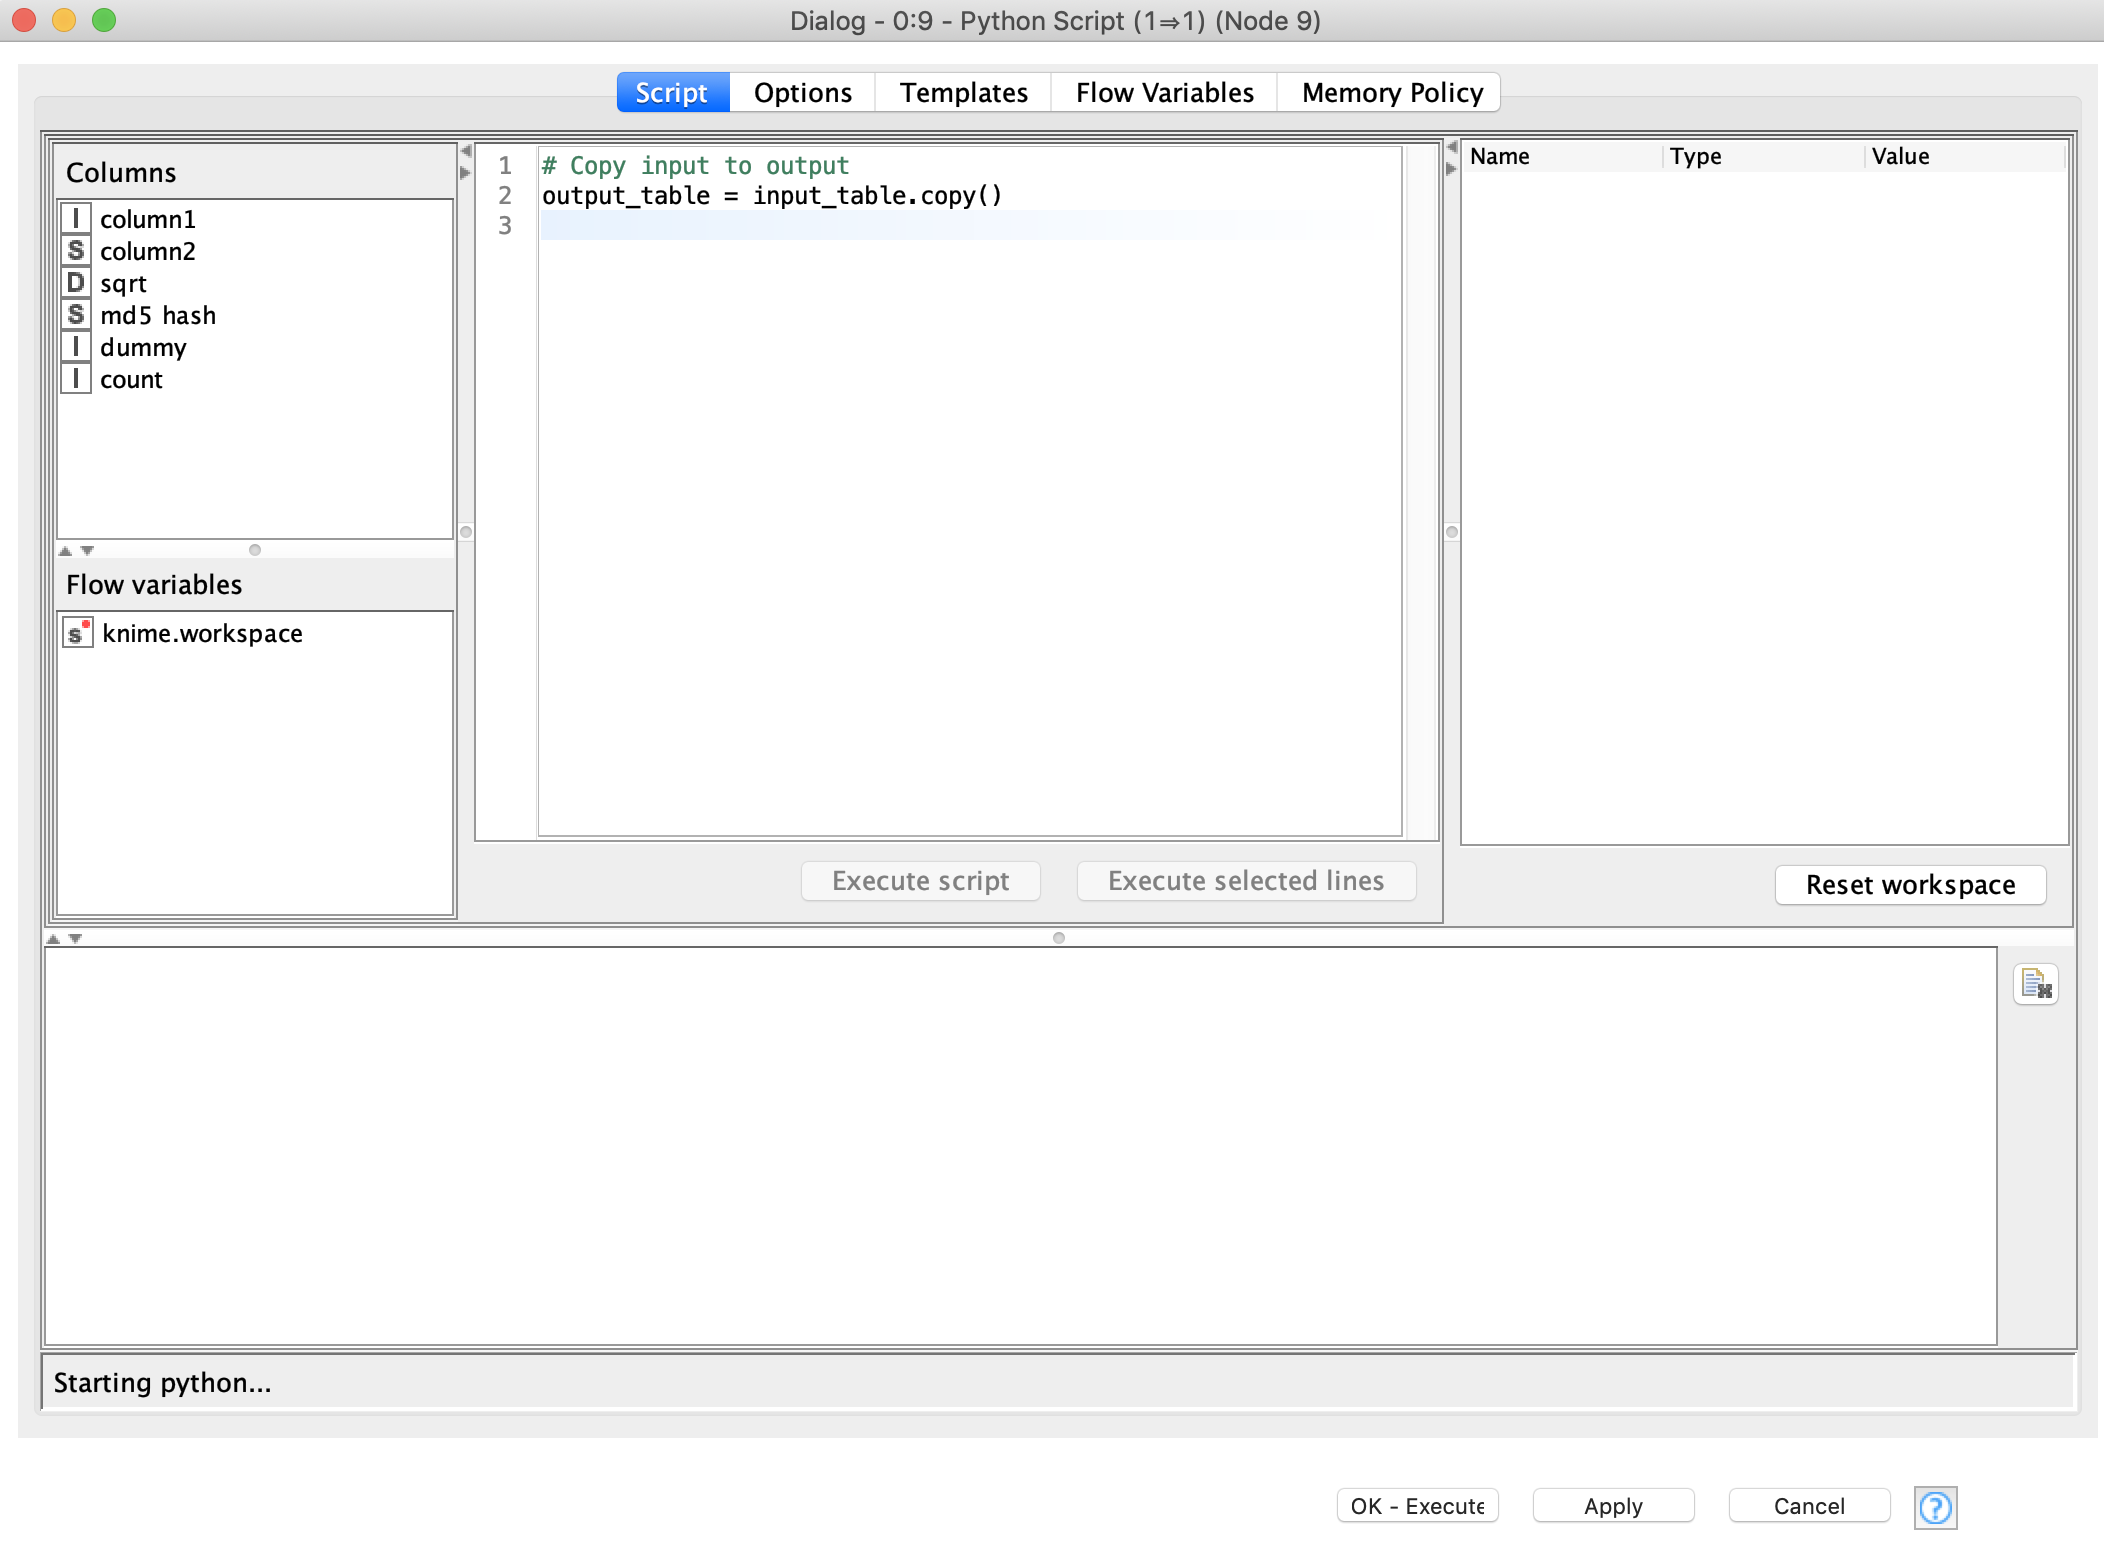The width and height of the screenshot is (2104, 1548).
Task: Select the dummy column entry
Action: tap(143, 347)
